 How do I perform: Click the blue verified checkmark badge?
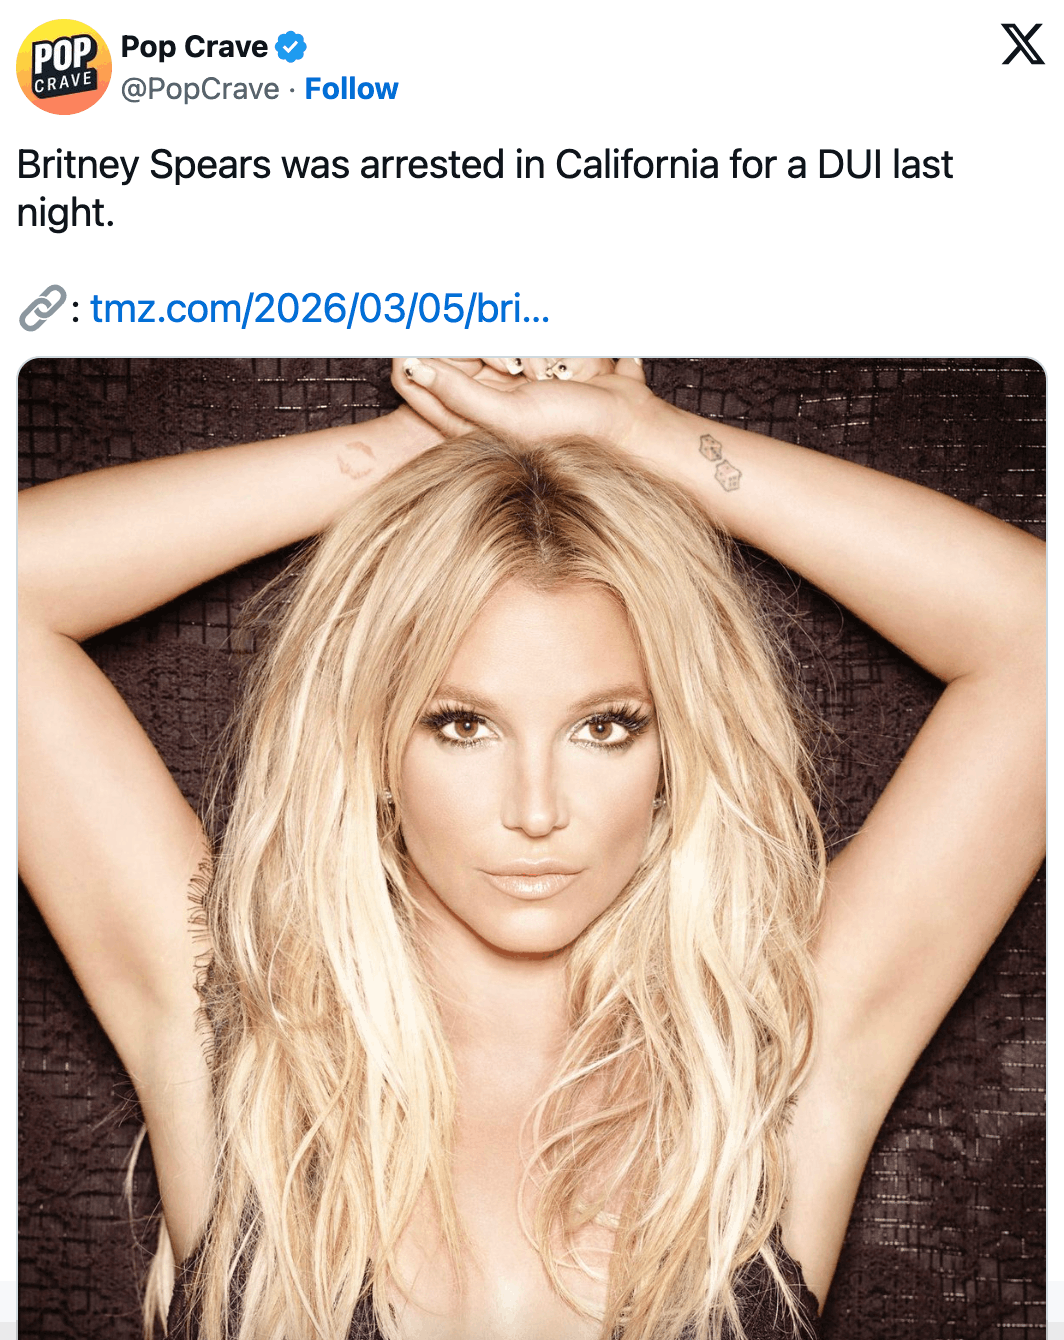(291, 47)
